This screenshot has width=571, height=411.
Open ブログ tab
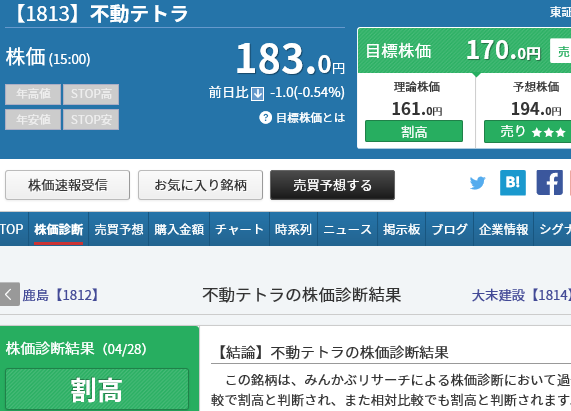click(x=449, y=229)
